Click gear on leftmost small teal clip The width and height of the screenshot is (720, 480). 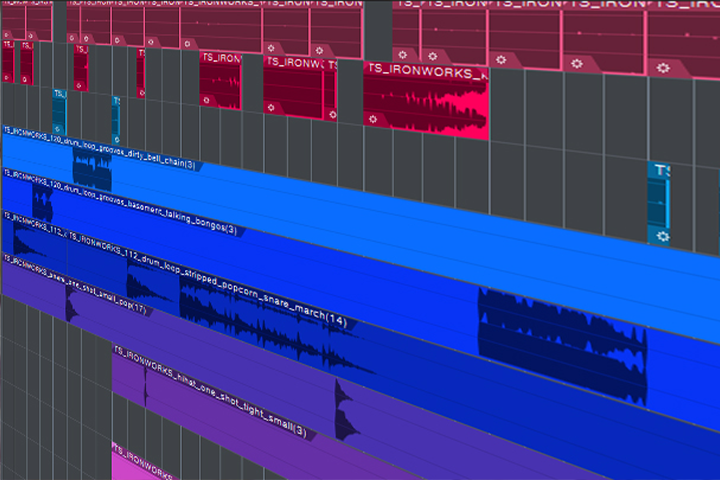[58, 129]
